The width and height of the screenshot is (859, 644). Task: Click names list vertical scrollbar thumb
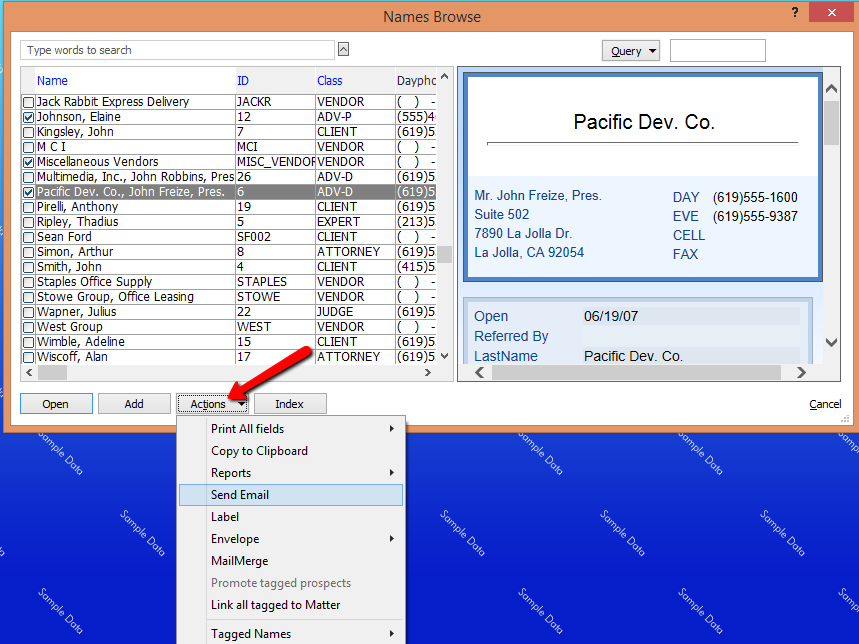pos(445,255)
